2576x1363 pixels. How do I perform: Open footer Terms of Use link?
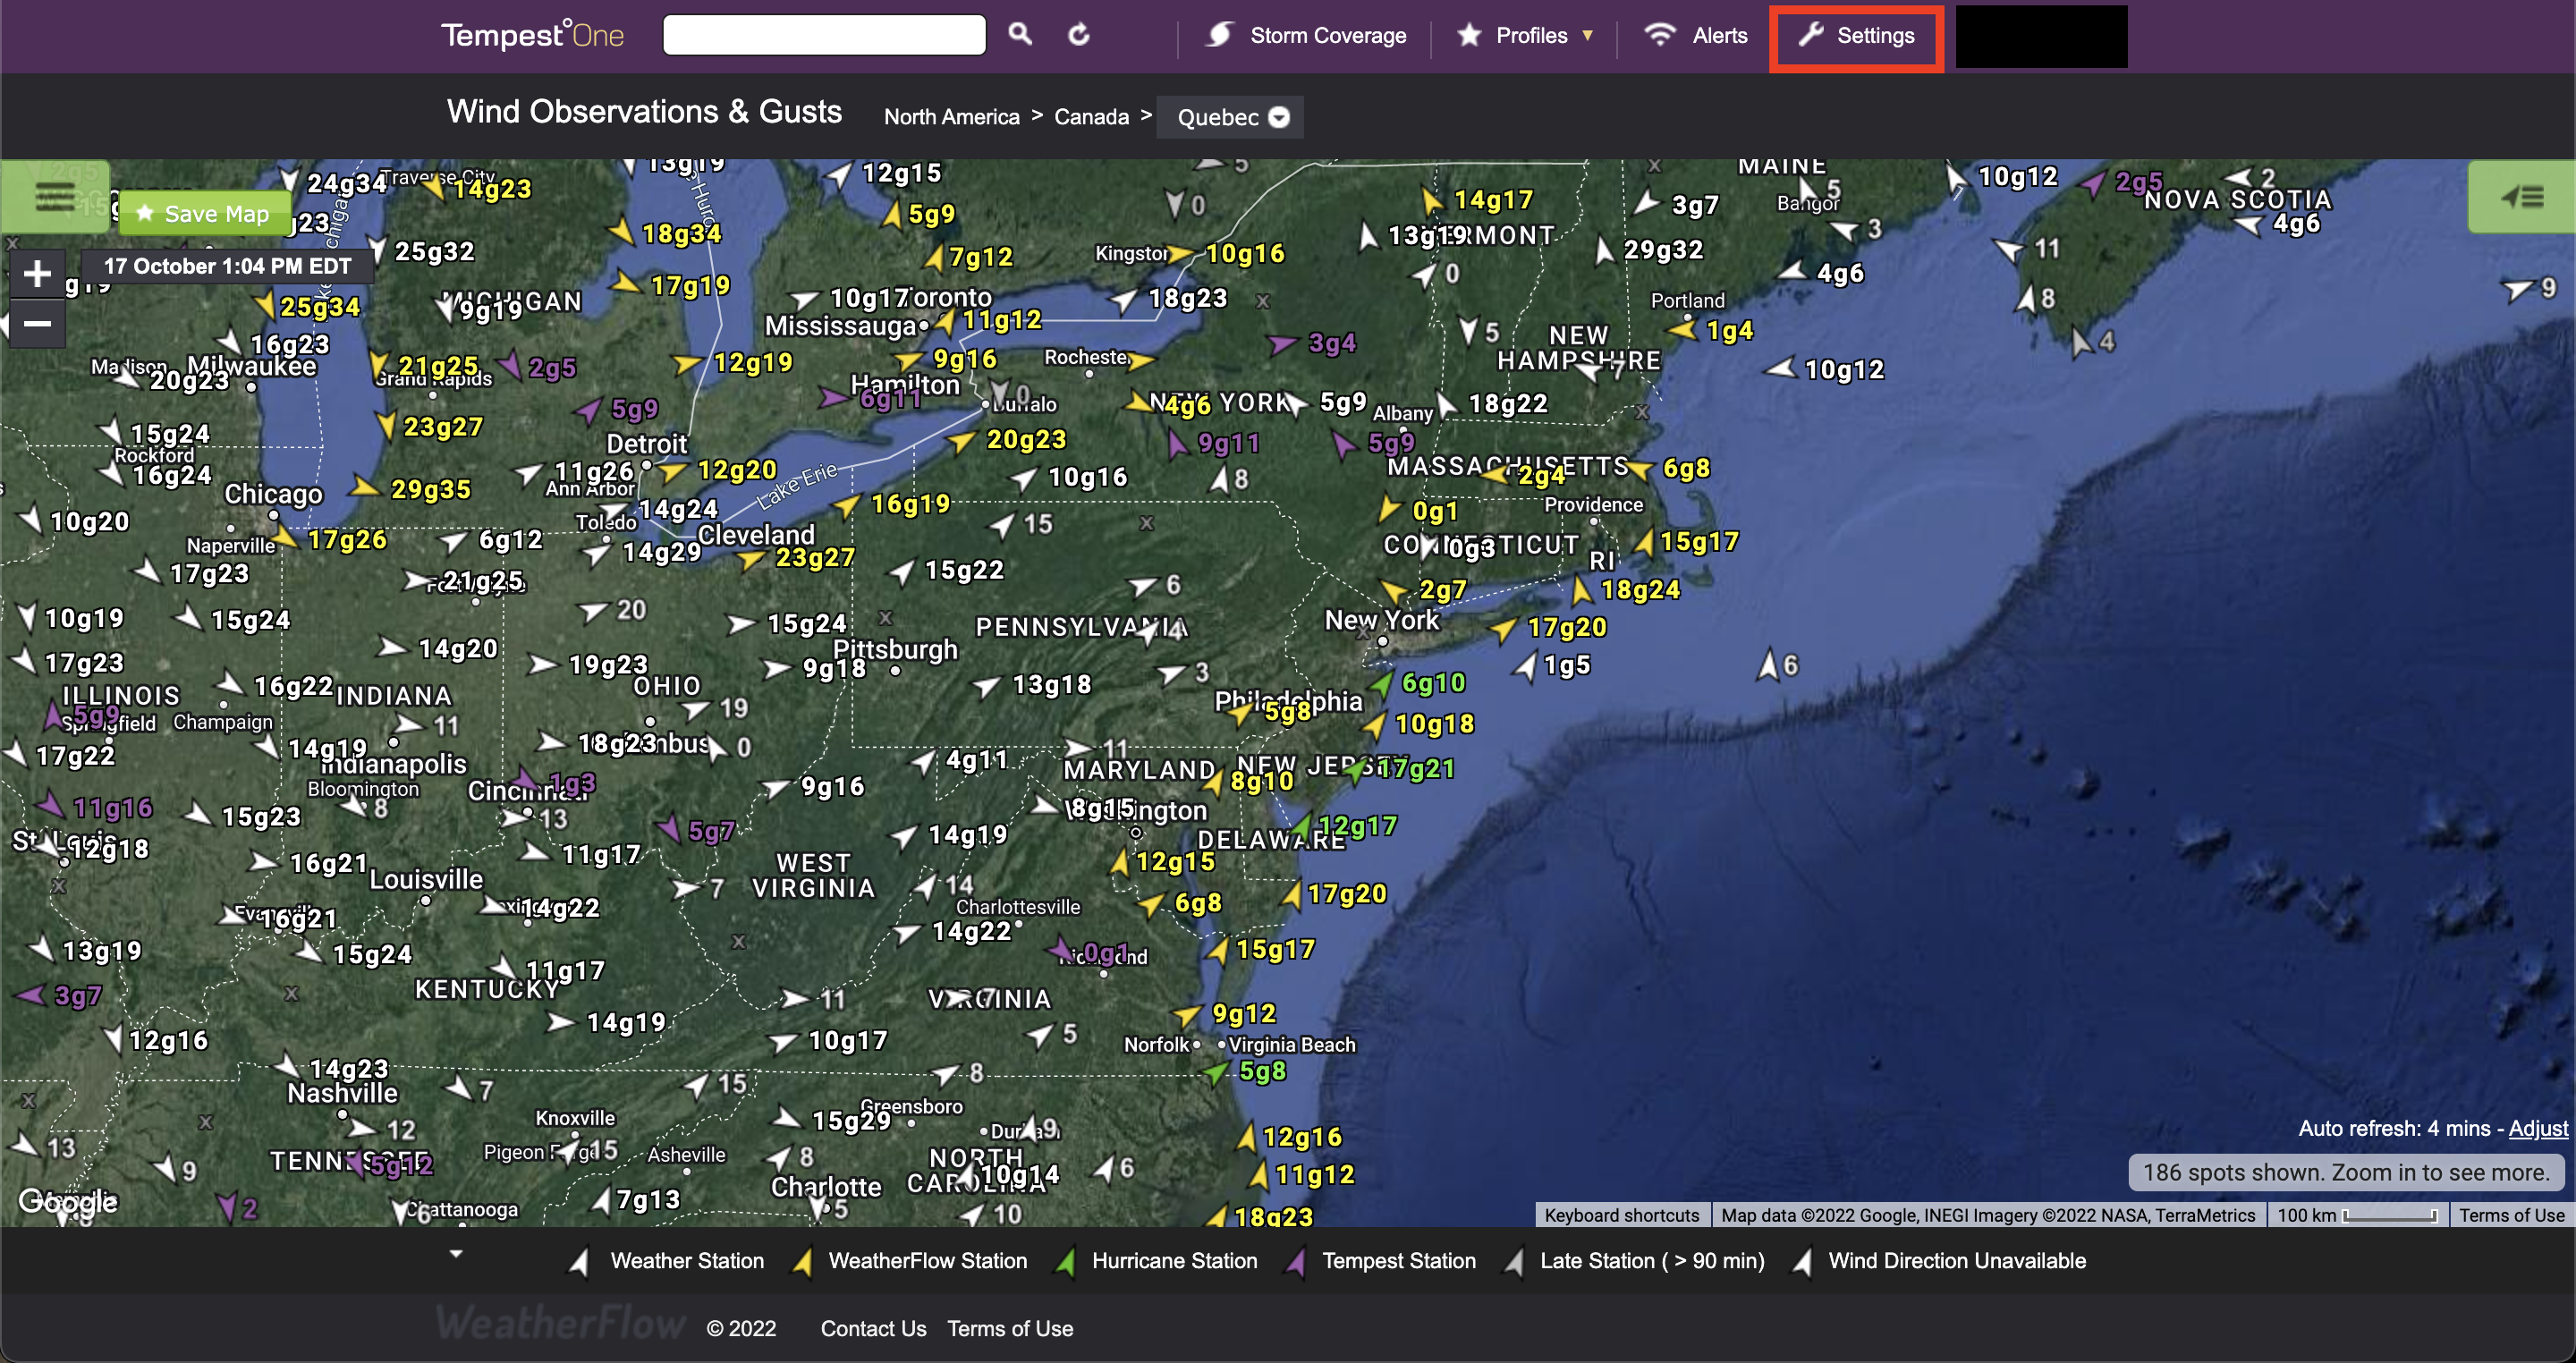tap(1010, 1328)
